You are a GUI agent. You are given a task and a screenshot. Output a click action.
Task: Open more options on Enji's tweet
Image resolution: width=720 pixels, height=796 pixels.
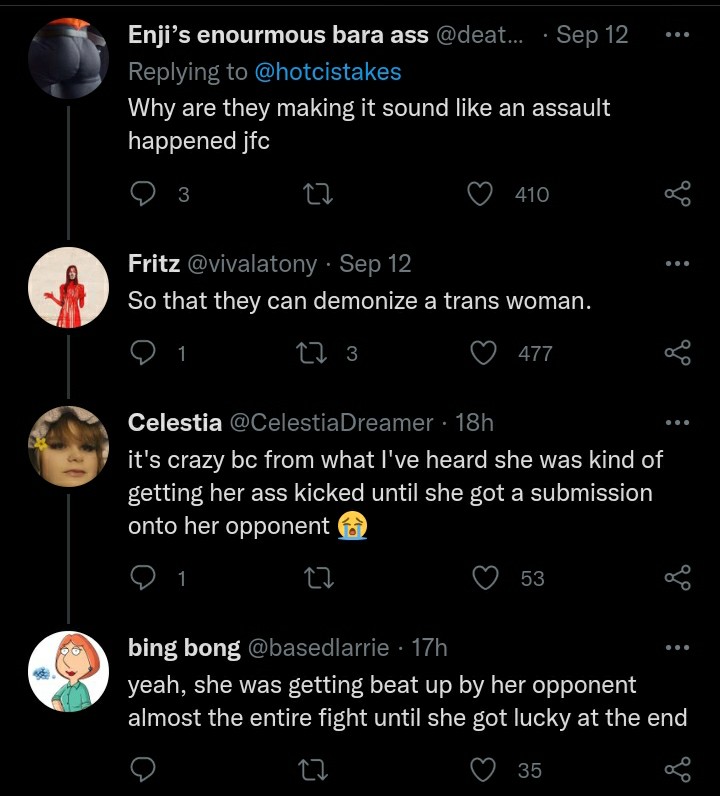(x=677, y=35)
